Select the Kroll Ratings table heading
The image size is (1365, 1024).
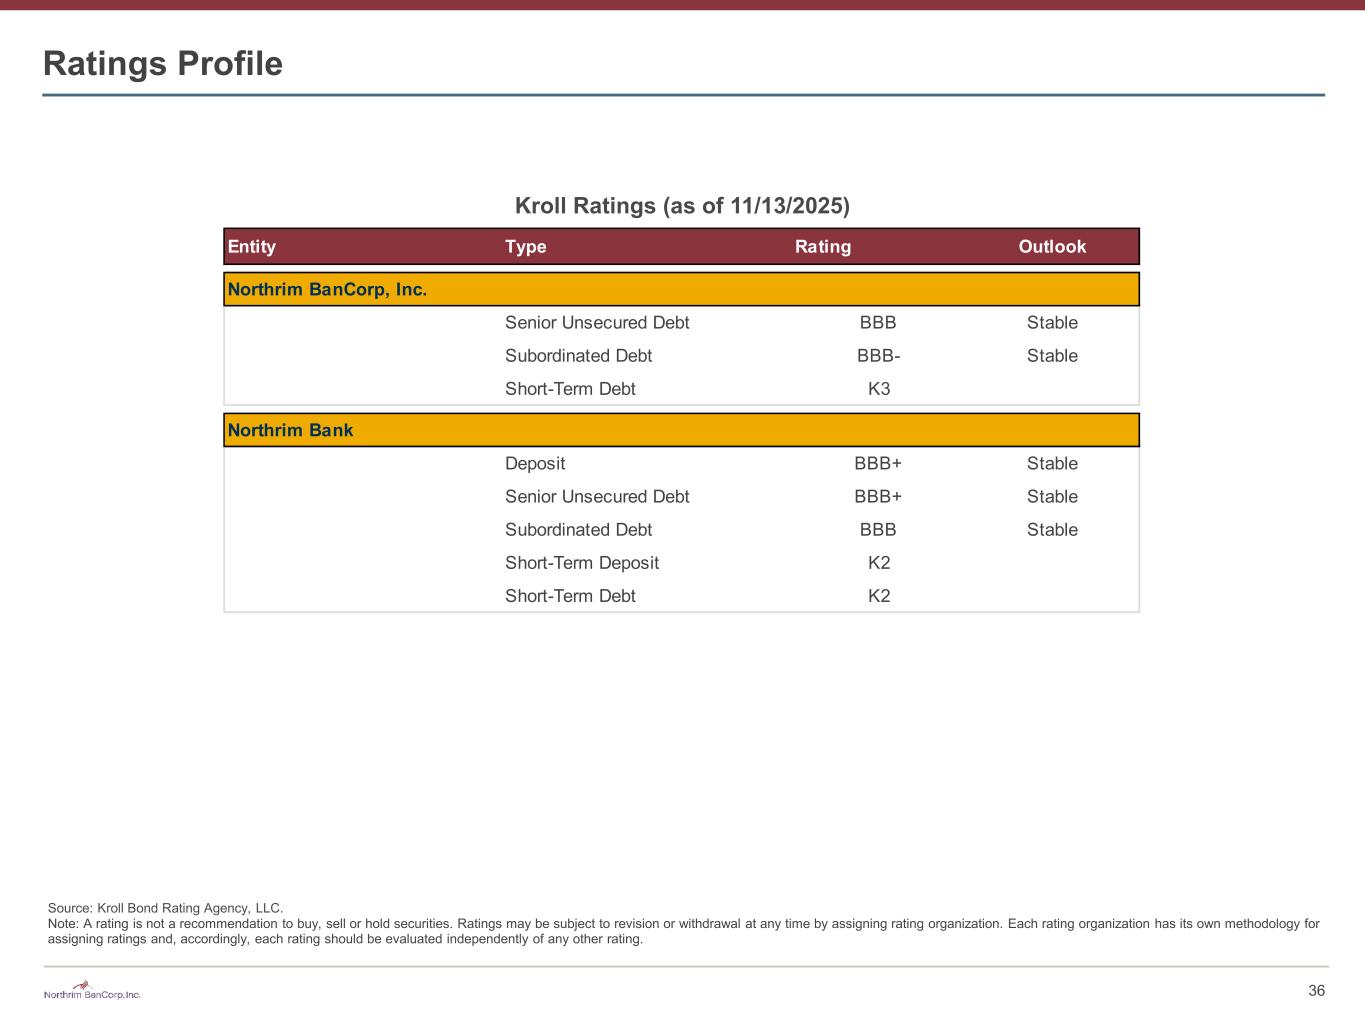click(682, 206)
